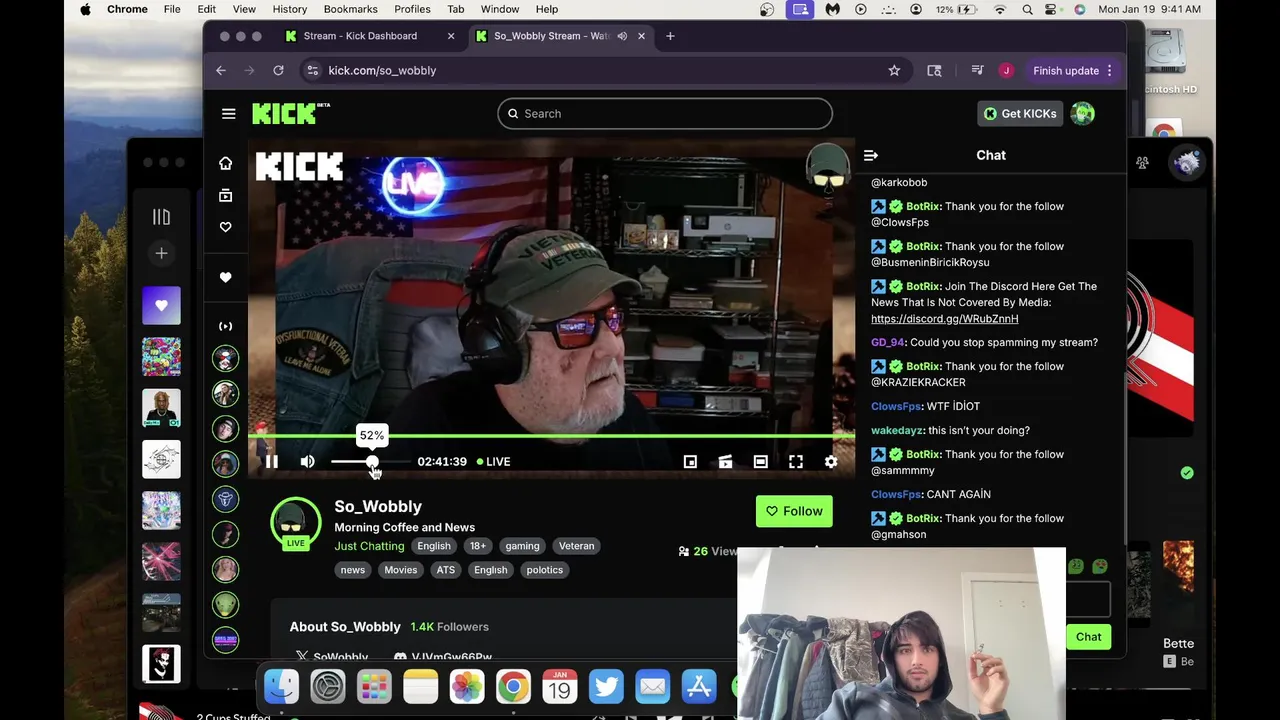Viewport: 1280px width, 720px height.
Task: Open the So_Wobbly profile avatar with LIVE badge
Action: tap(295, 523)
